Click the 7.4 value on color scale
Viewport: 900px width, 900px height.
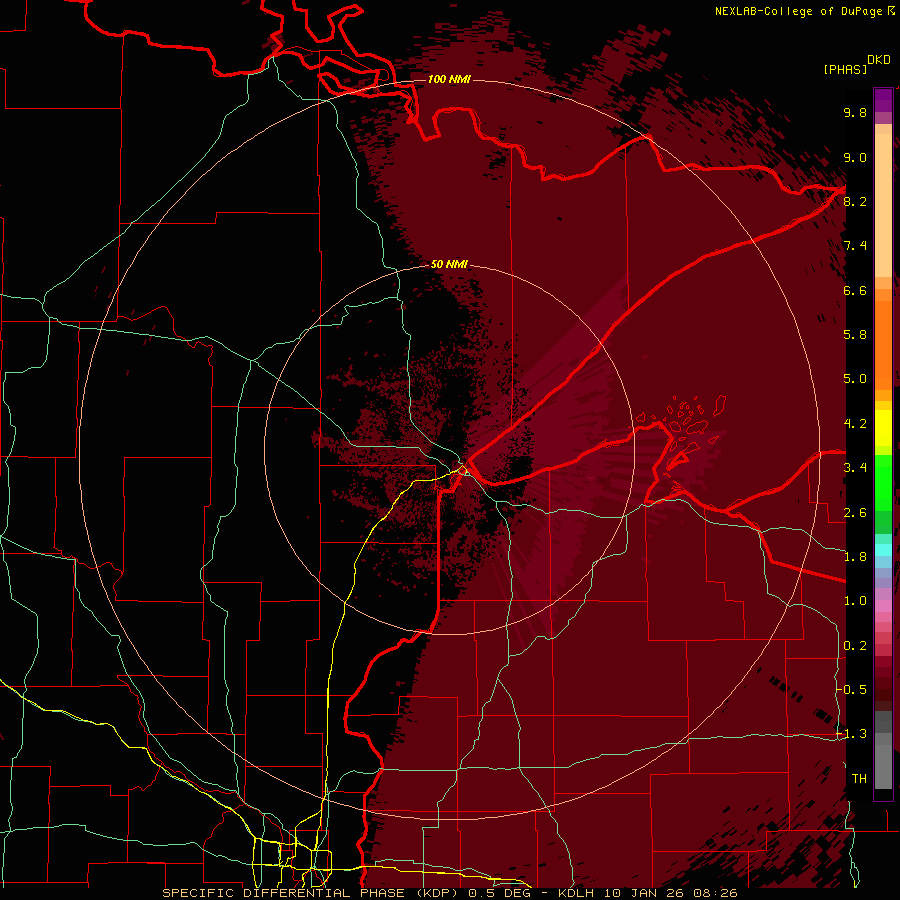point(855,246)
